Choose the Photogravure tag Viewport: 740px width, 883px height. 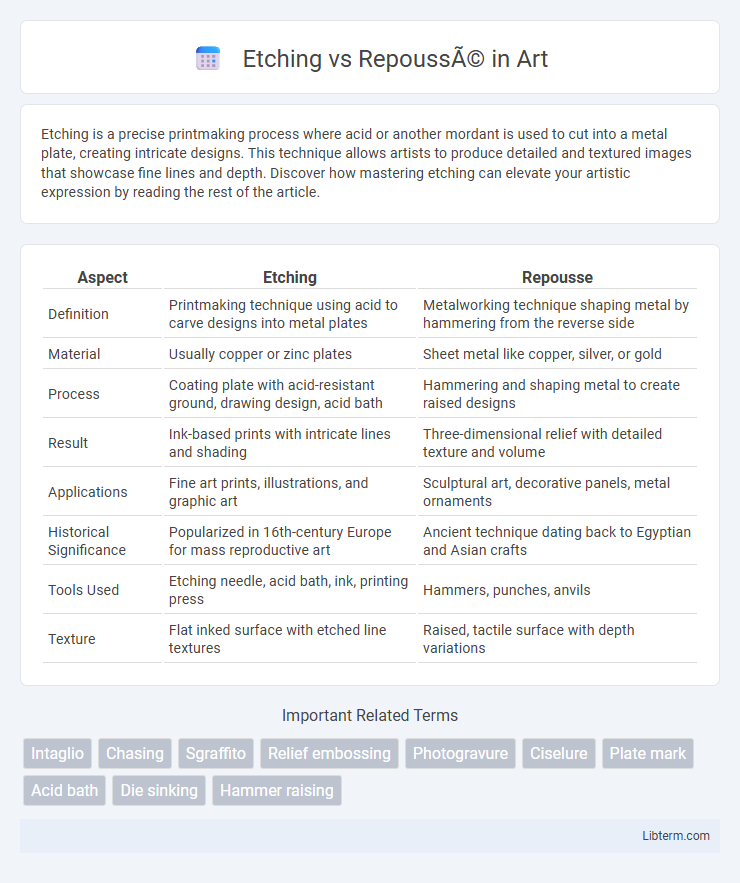(x=461, y=753)
